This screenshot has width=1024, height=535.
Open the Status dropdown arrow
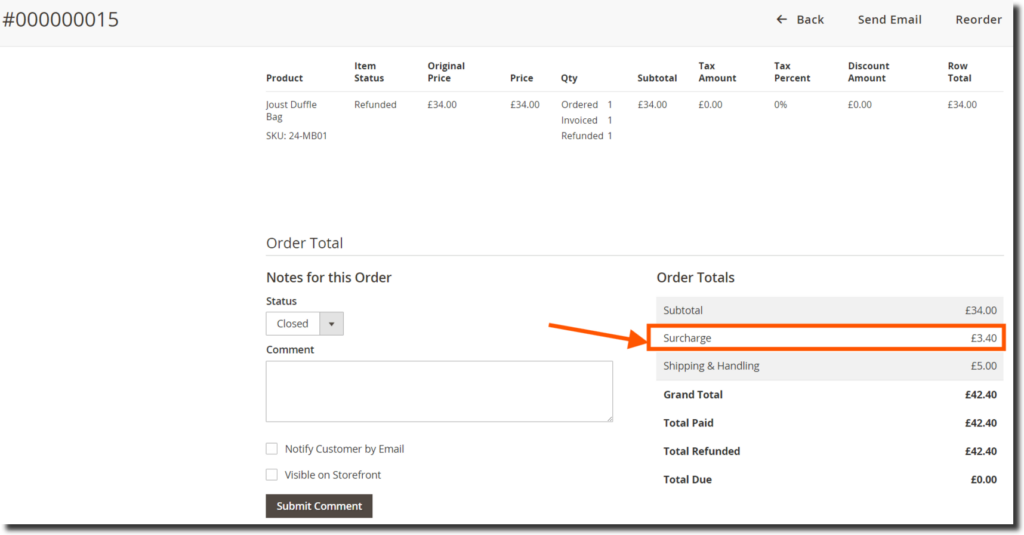(x=332, y=324)
